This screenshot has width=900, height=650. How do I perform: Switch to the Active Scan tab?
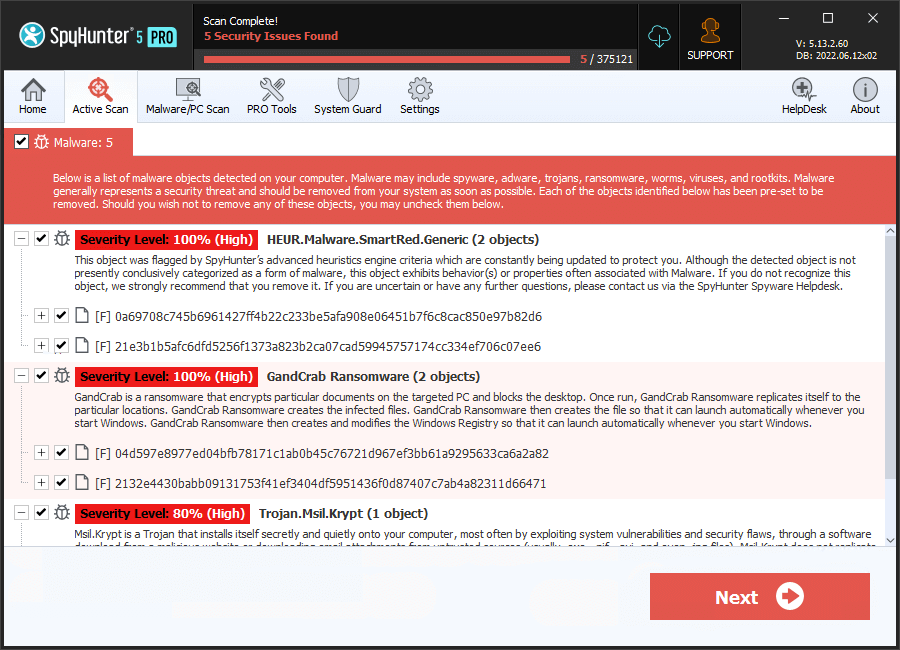(100, 96)
